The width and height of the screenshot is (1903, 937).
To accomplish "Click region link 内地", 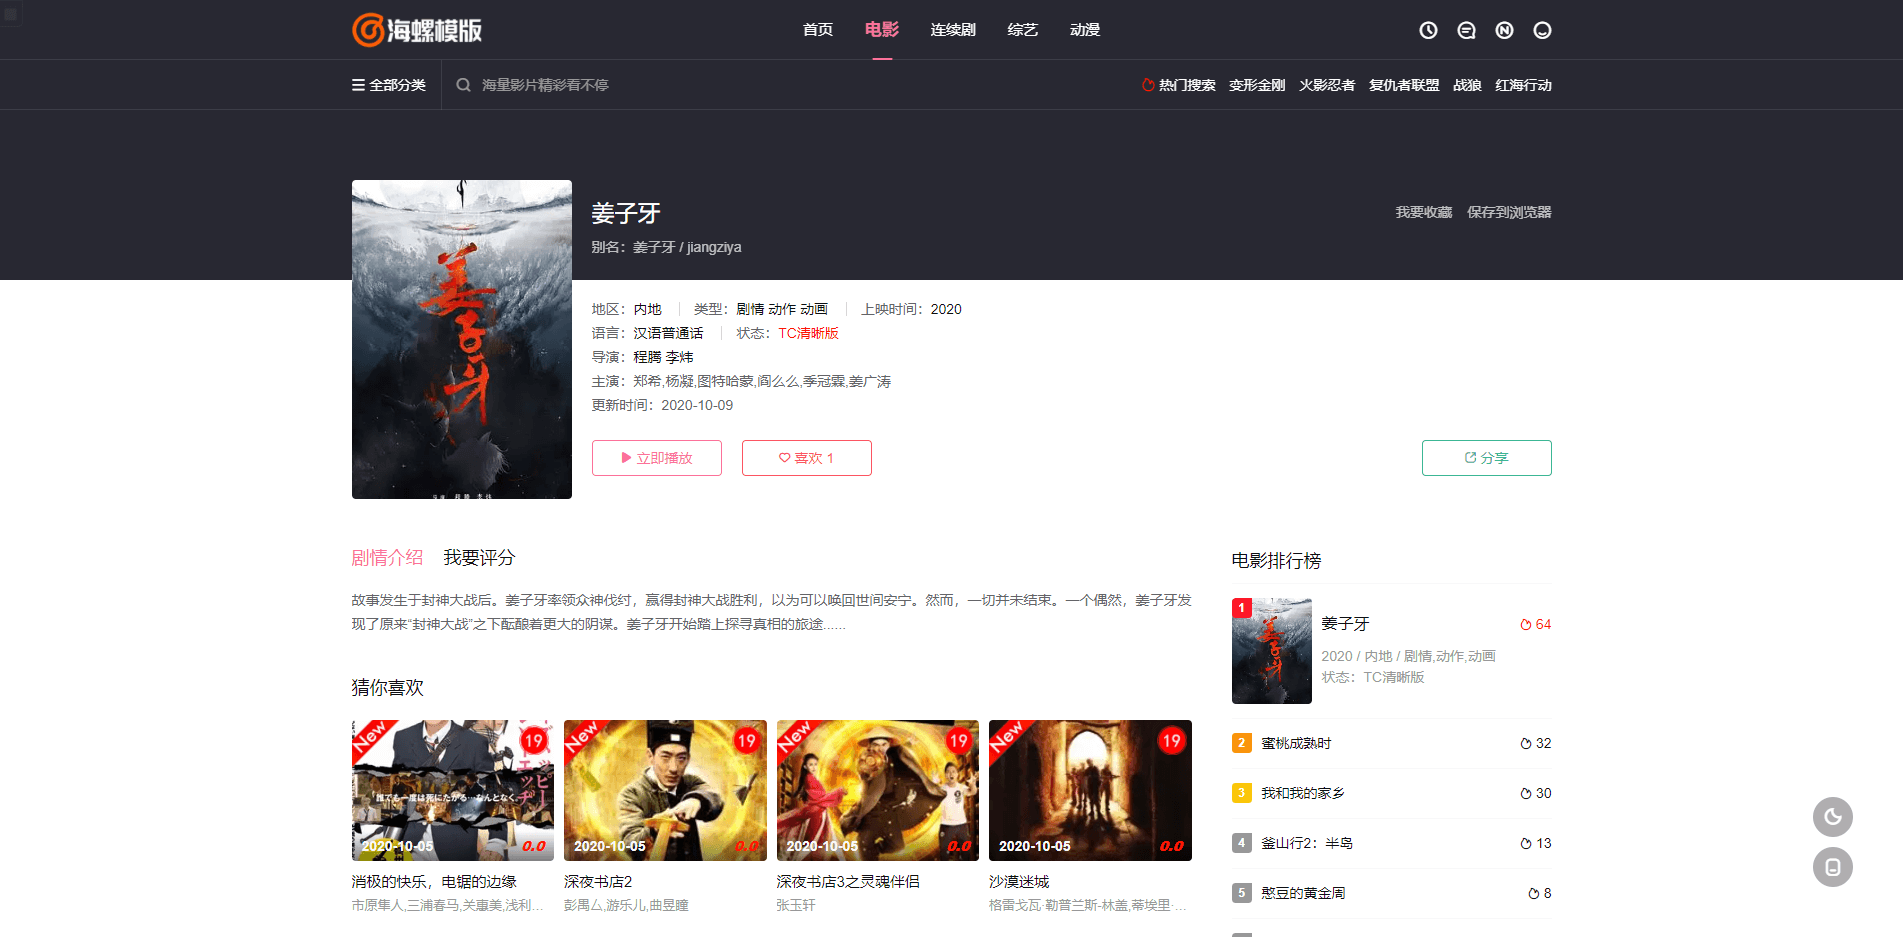I will pos(647,309).
